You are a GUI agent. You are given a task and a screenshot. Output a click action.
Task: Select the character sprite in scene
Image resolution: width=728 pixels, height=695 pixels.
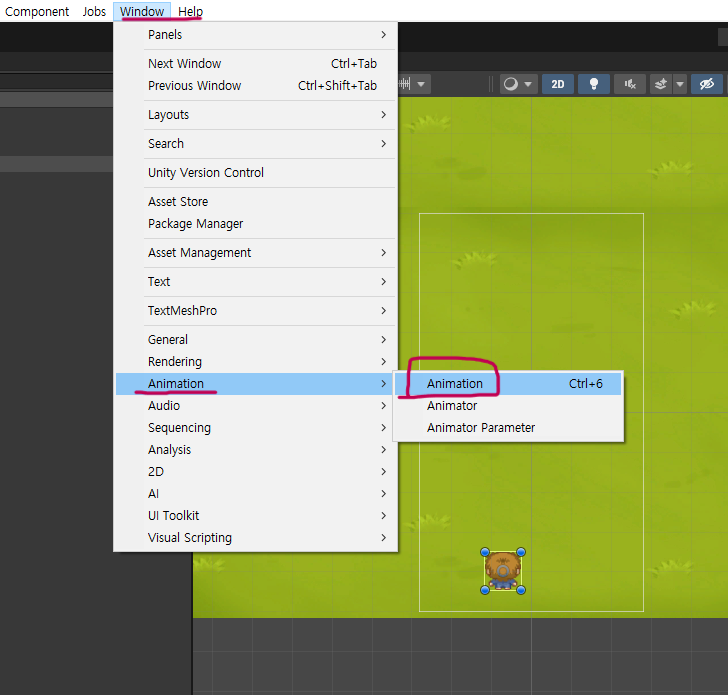(x=502, y=570)
